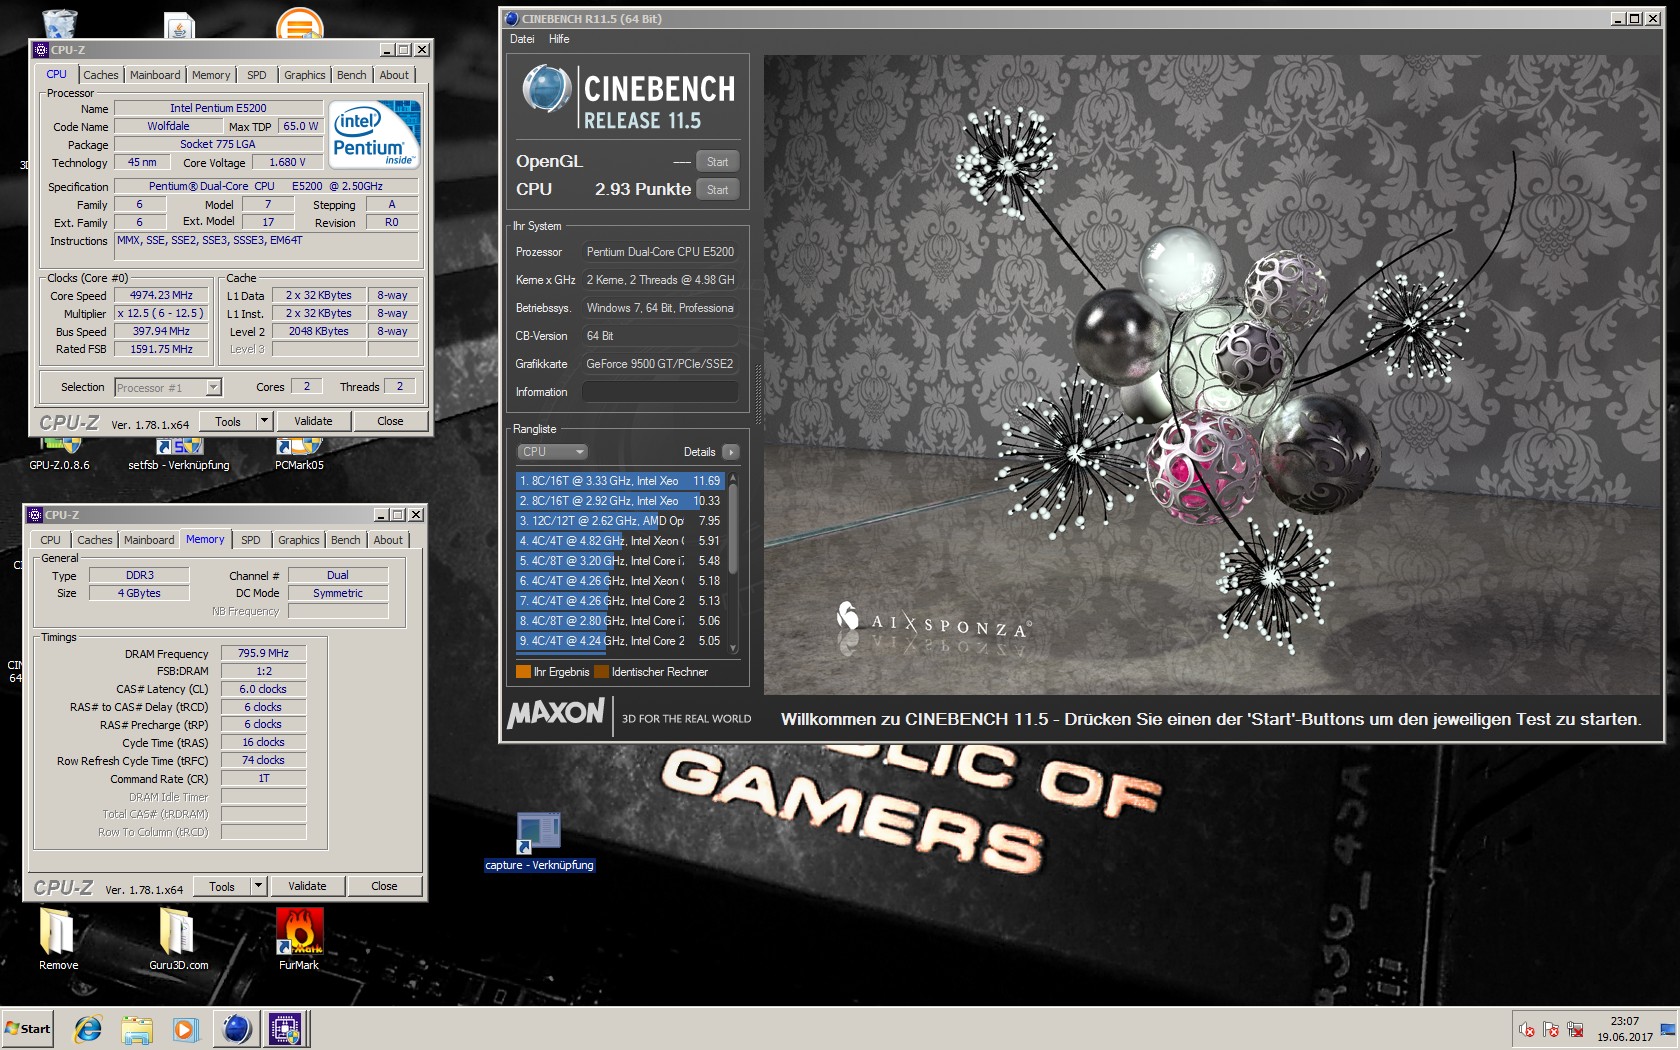Image resolution: width=1680 pixels, height=1050 pixels.
Task: Open the Datei menu in Cinebench
Action: [522, 39]
